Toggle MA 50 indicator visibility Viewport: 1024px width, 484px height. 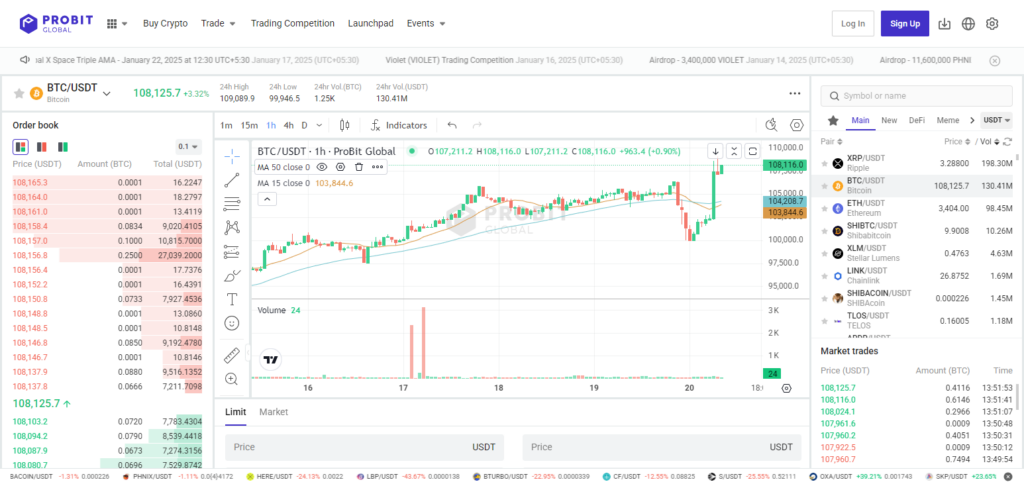321,167
